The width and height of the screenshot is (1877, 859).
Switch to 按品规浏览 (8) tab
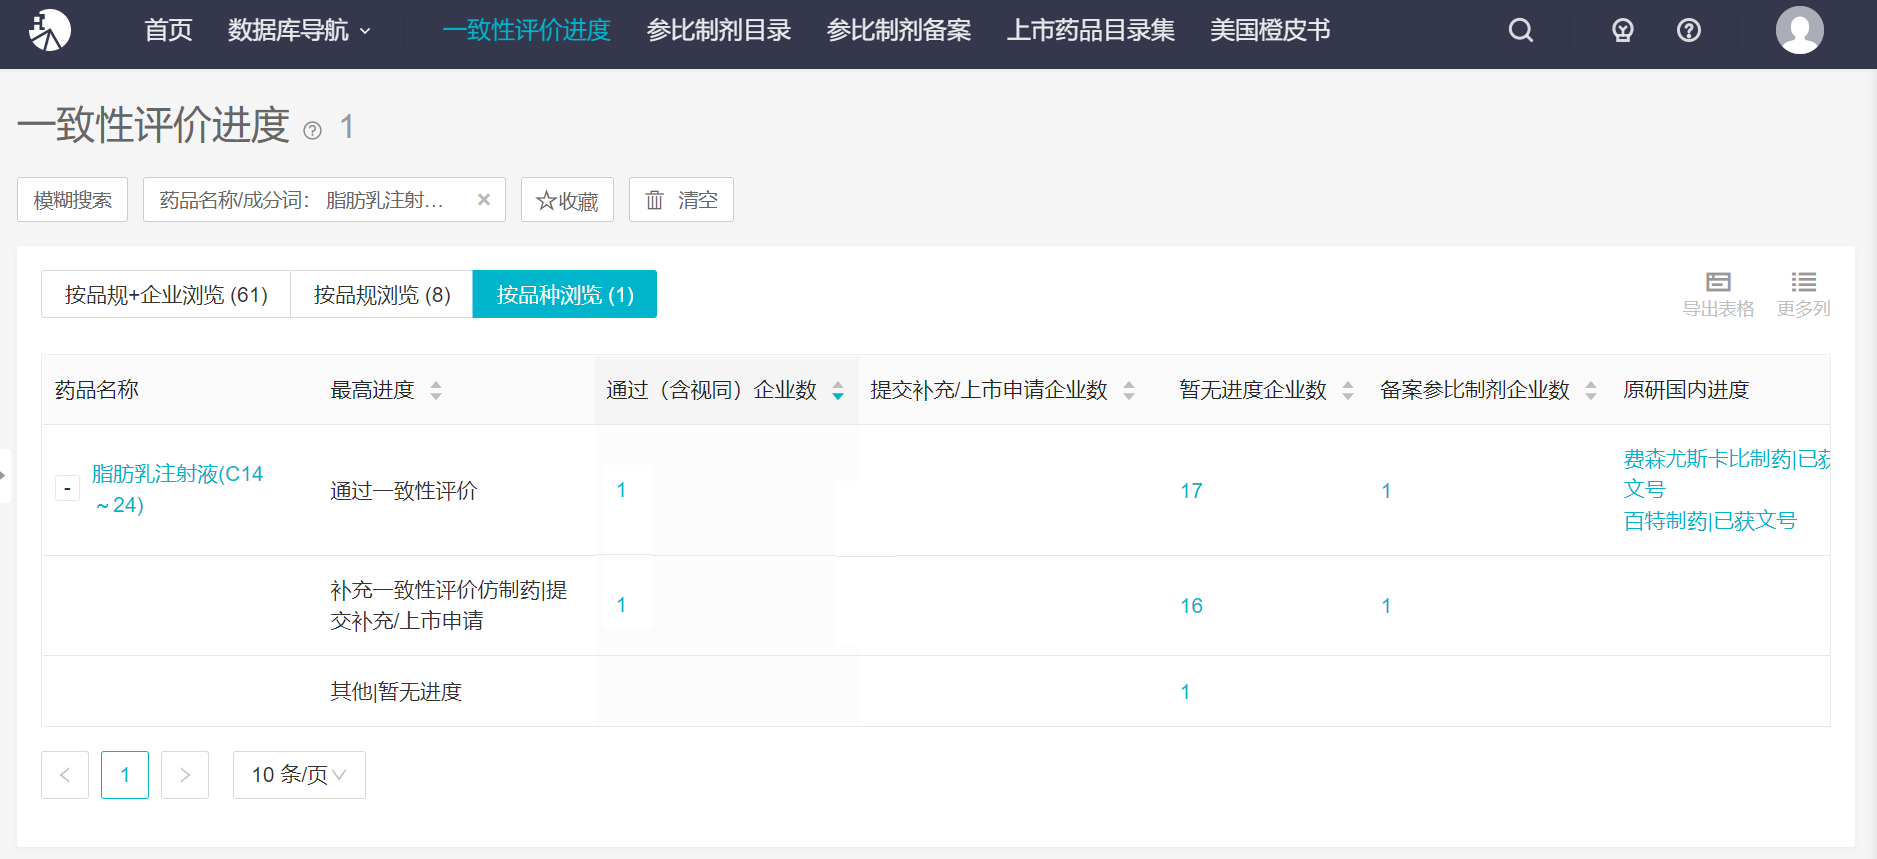(x=382, y=294)
